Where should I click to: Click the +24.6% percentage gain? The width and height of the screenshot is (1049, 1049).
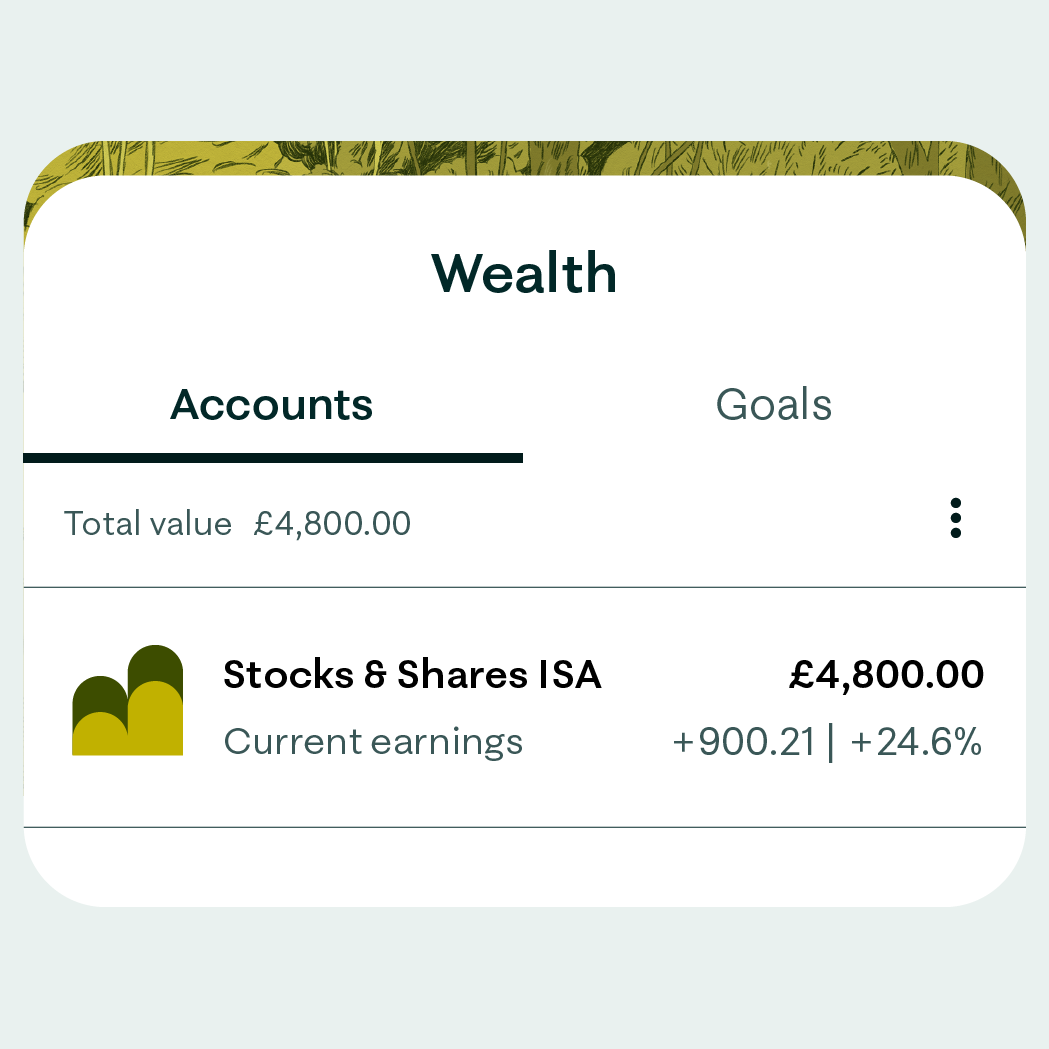[916, 743]
